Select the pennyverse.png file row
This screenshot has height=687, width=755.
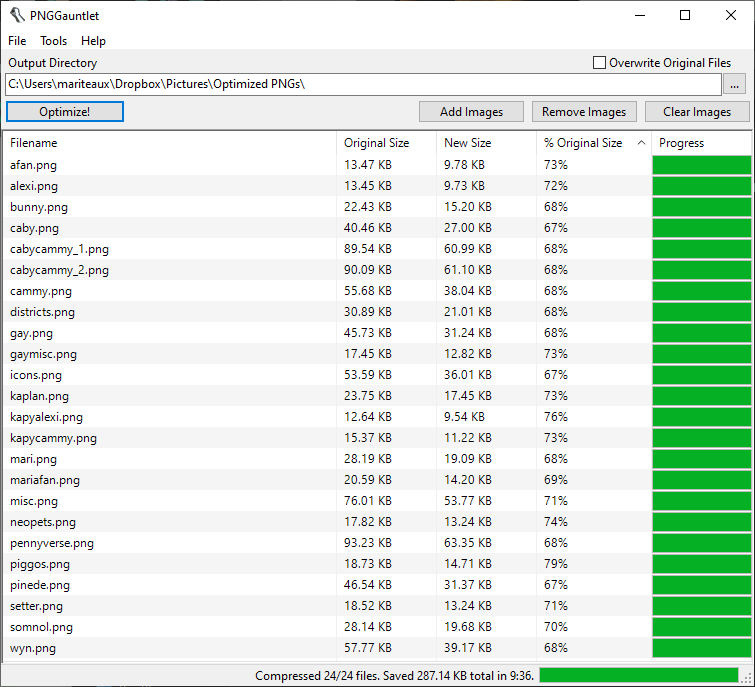pyautogui.click(x=52, y=543)
